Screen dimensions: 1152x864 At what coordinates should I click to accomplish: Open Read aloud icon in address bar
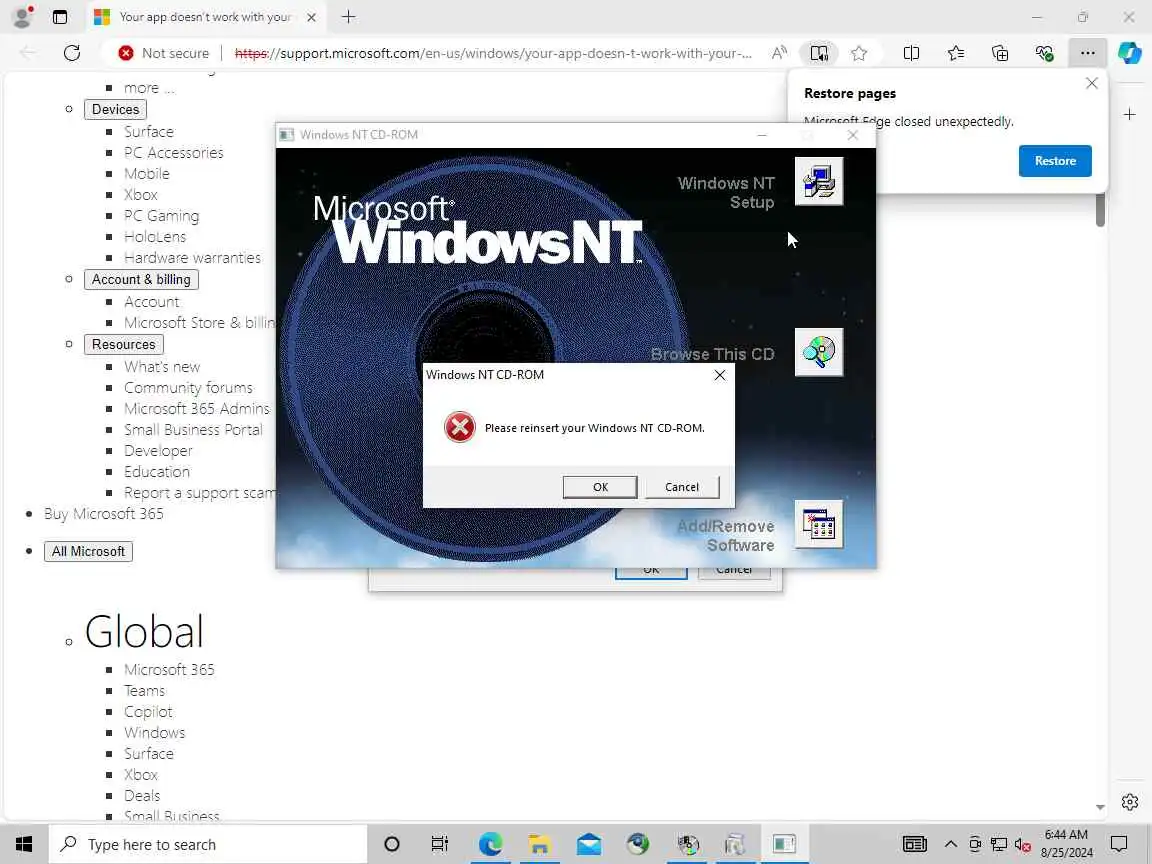(x=780, y=53)
